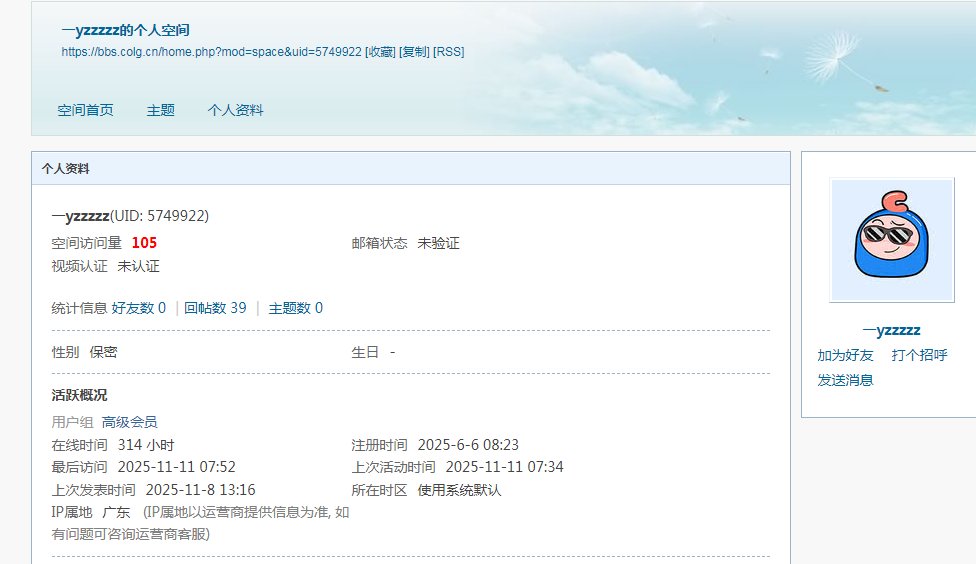Click the 注册时间 2025-6-6 08:23 value
Screen dimensions: 976x564
pos(468,444)
